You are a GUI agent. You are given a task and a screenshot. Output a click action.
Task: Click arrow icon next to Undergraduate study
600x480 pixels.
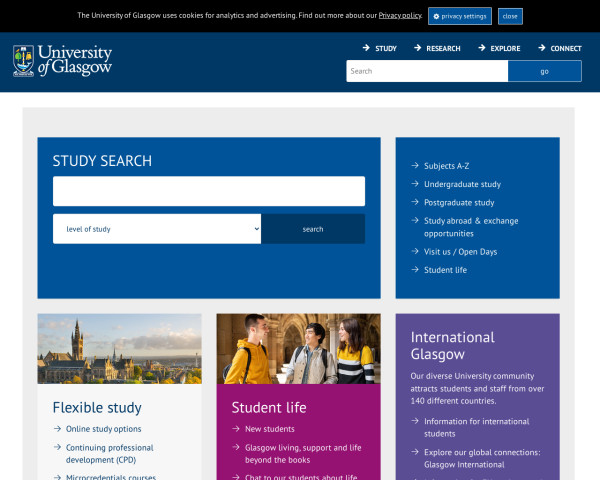point(415,184)
